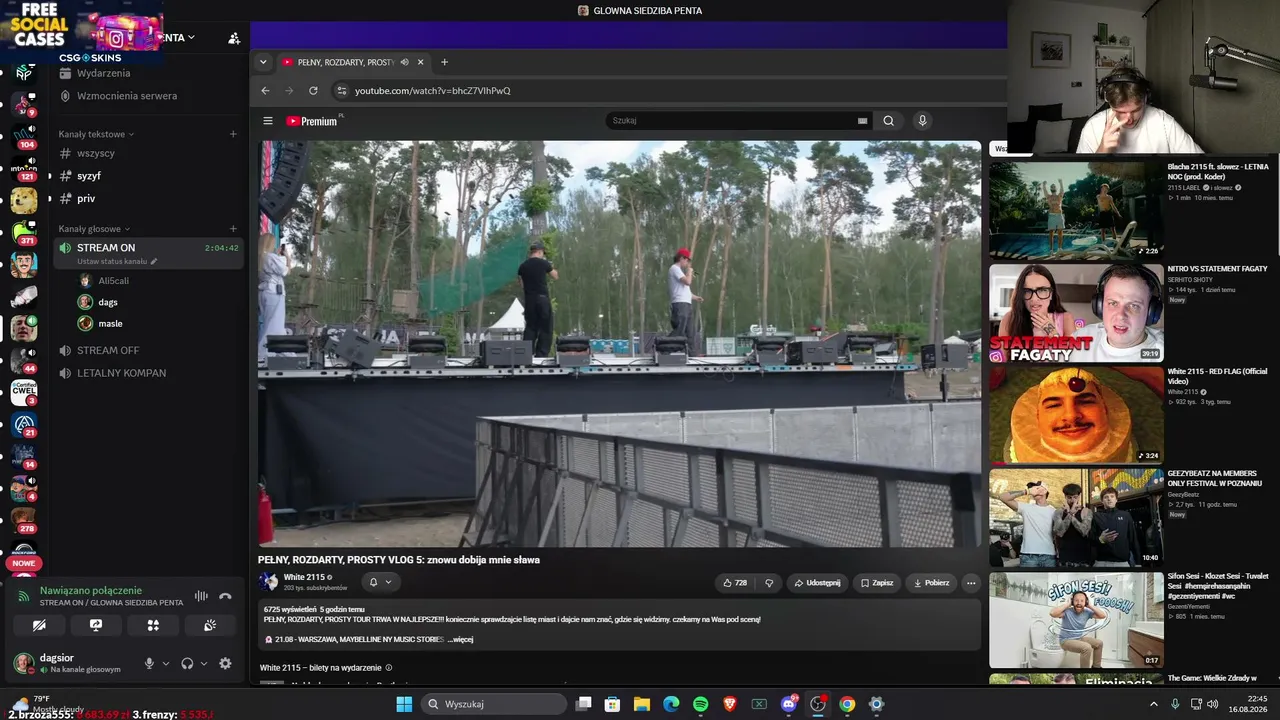Viewport: 1280px width, 720px height.
Task: Open notification bell dropdown for White 2115
Action: click(380, 582)
